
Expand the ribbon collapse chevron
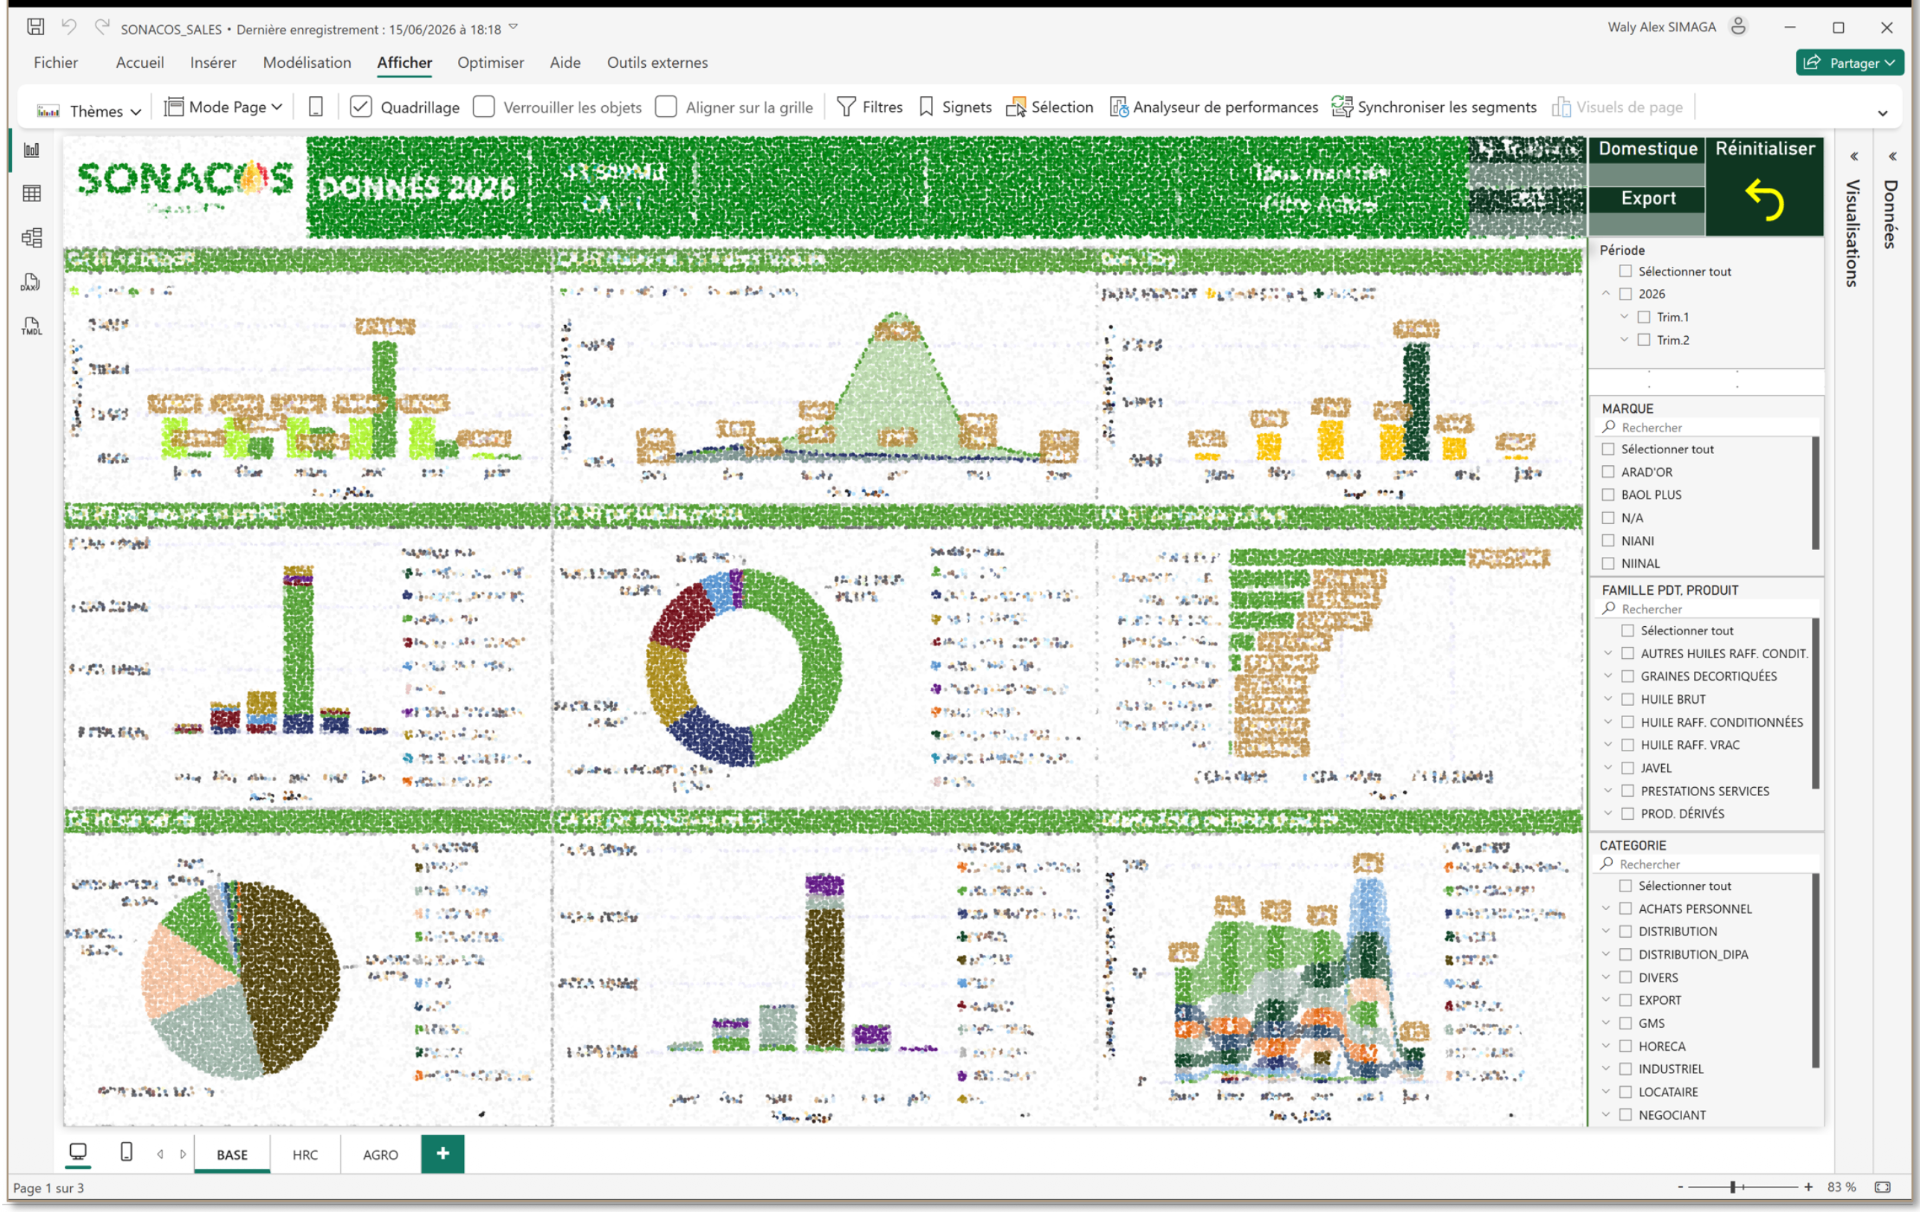click(1883, 113)
